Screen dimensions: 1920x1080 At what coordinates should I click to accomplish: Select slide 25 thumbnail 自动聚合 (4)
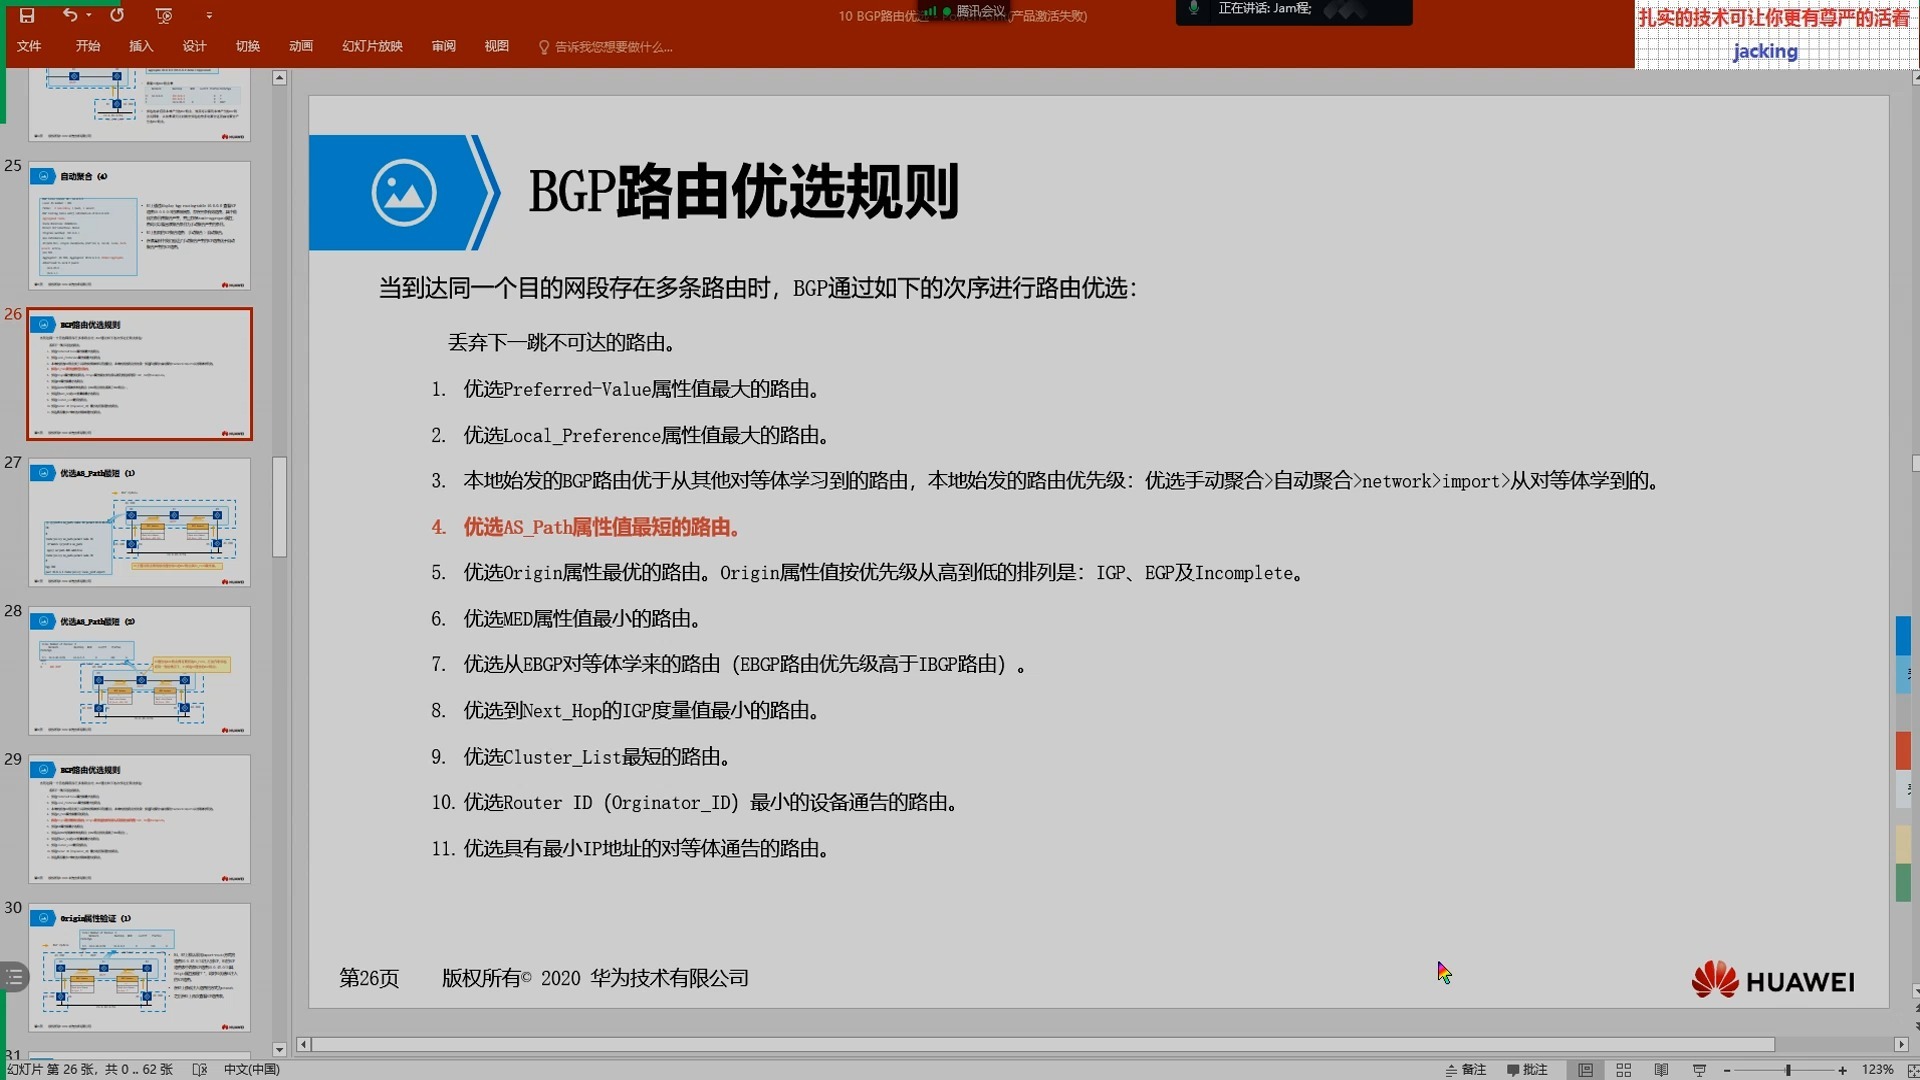click(139, 226)
